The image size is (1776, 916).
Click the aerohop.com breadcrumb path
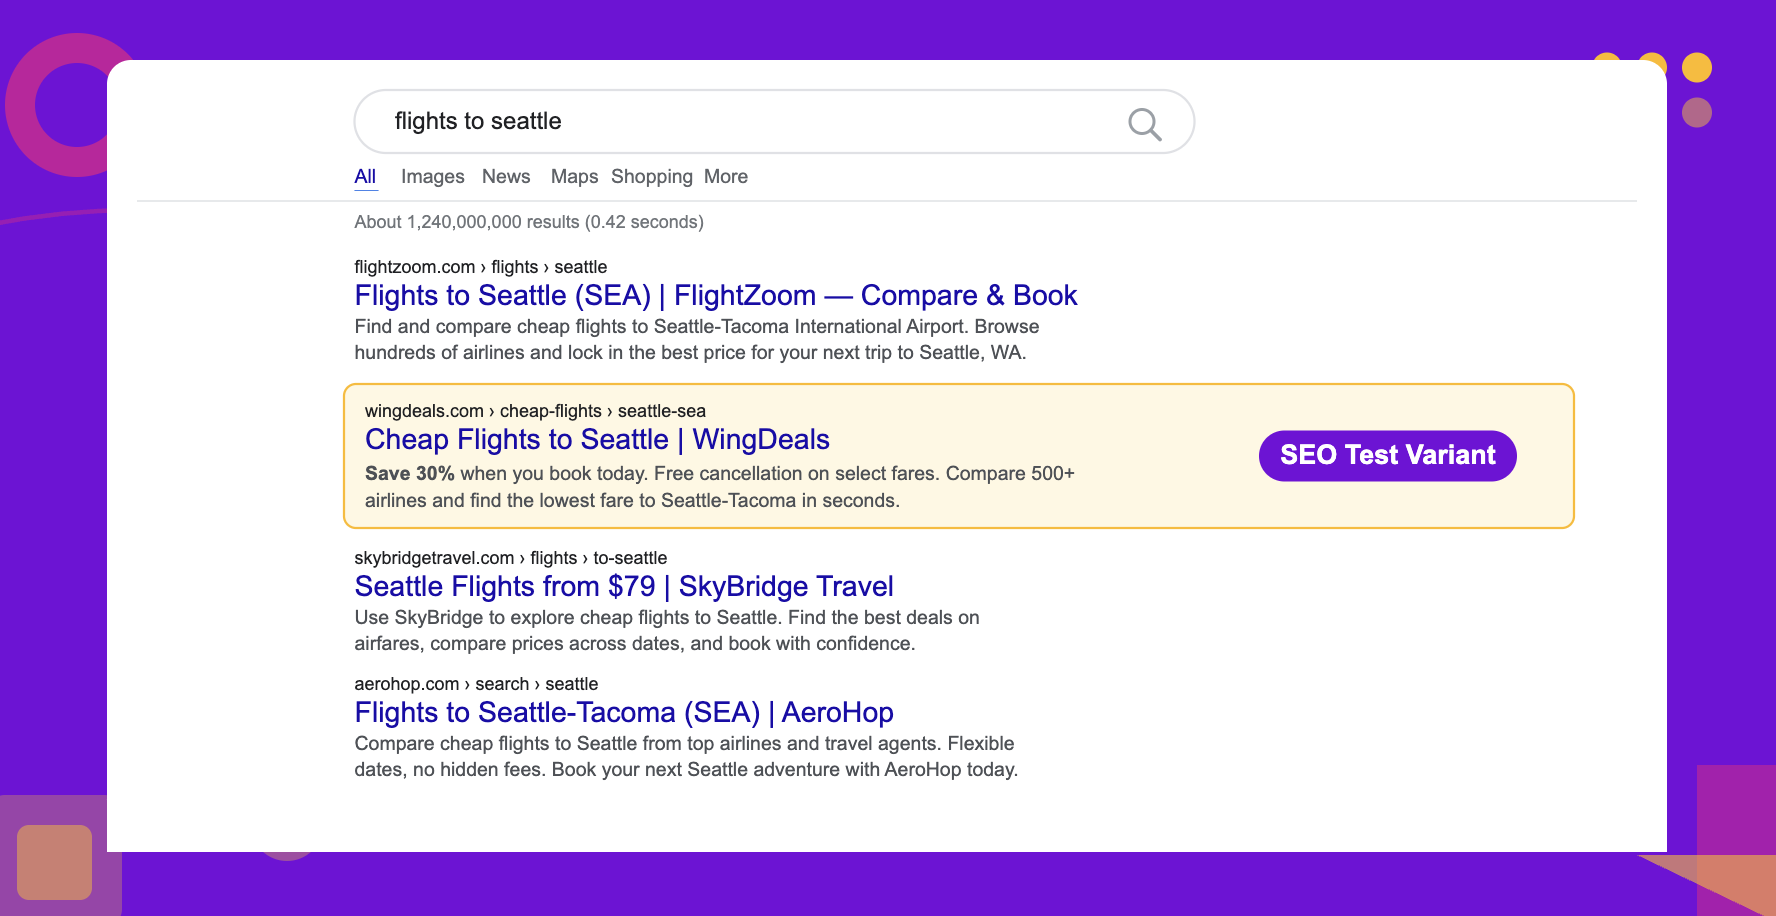pyautogui.click(x=475, y=684)
